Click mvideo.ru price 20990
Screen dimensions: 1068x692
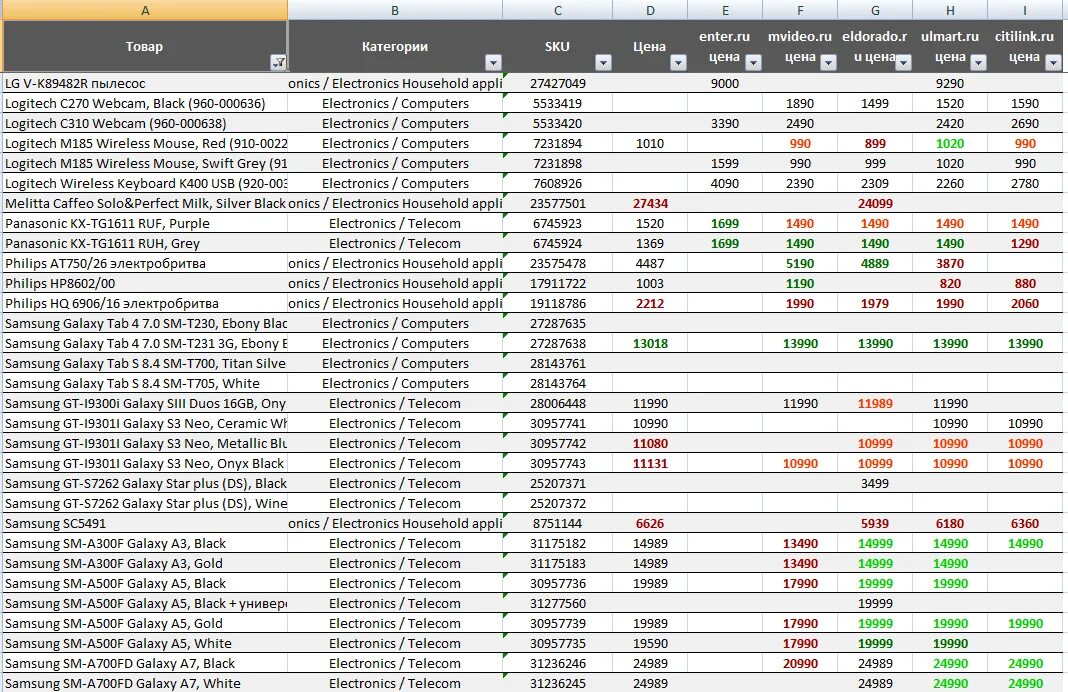pyautogui.click(x=800, y=663)
